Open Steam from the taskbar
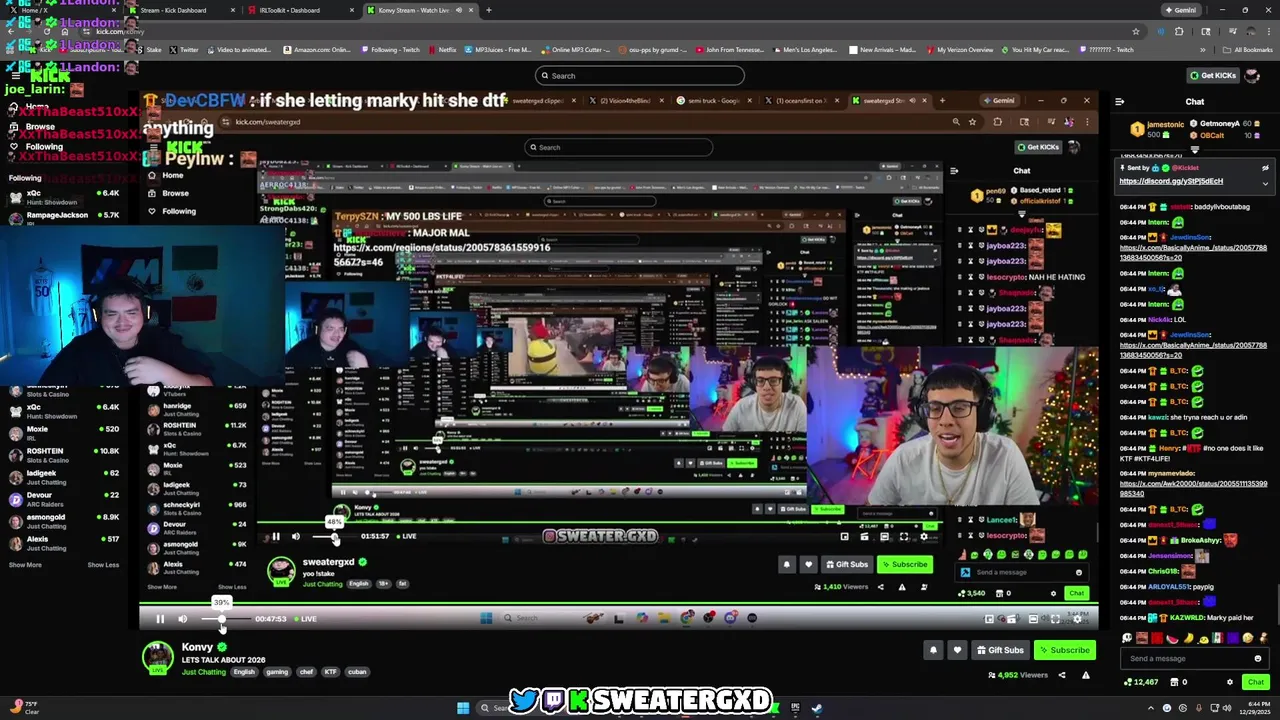The width and height of the screenshot is (1280, 720). click(817, 709)
